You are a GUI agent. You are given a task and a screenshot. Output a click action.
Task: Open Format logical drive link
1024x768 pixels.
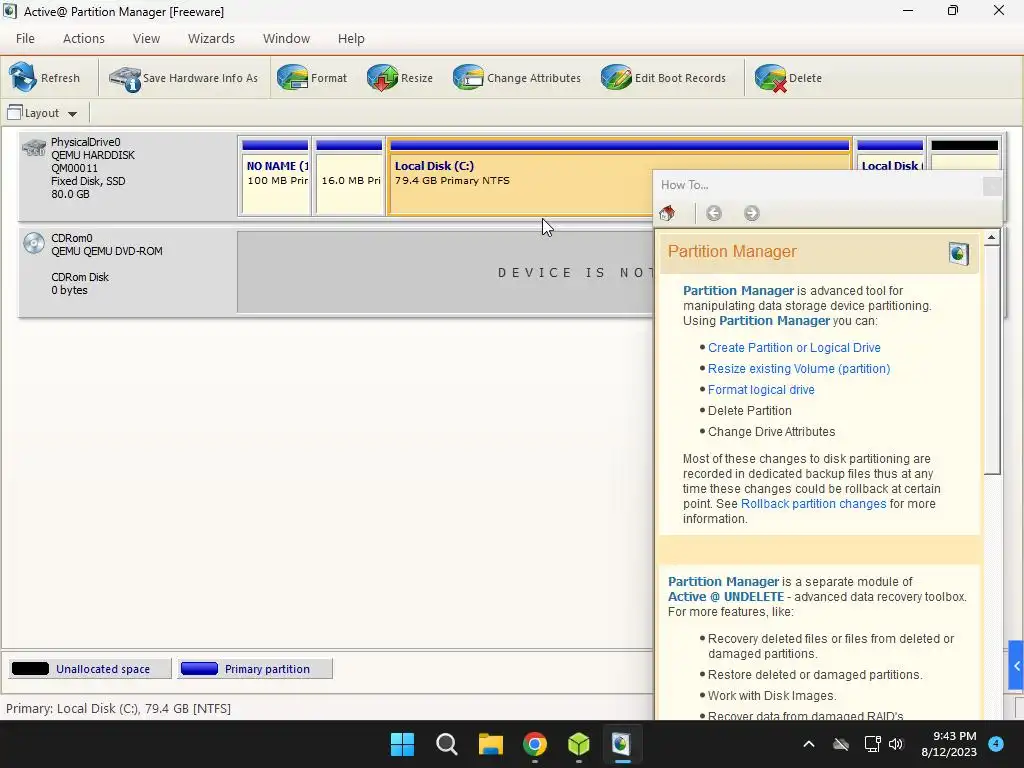[761, 389]
